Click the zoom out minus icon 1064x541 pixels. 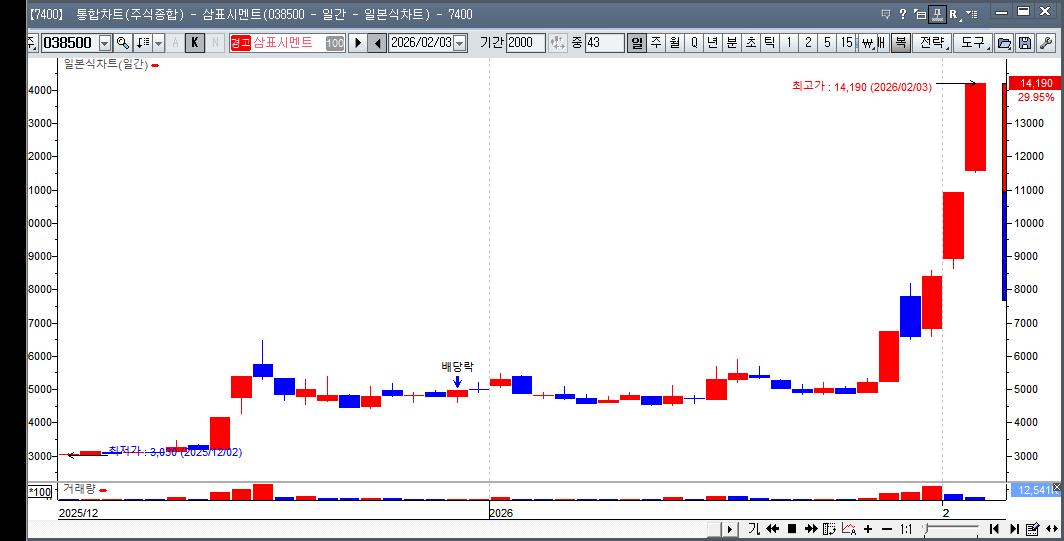point(886,529)
